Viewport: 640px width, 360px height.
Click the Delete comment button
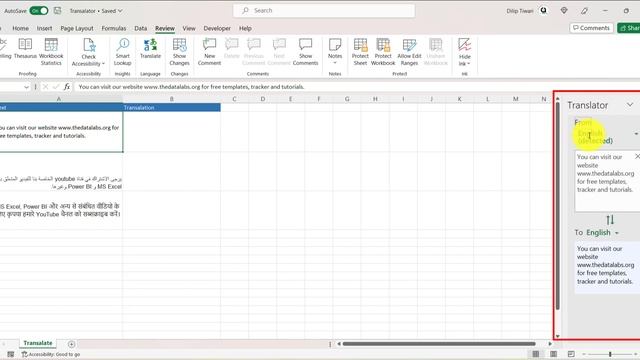point(231,49)
